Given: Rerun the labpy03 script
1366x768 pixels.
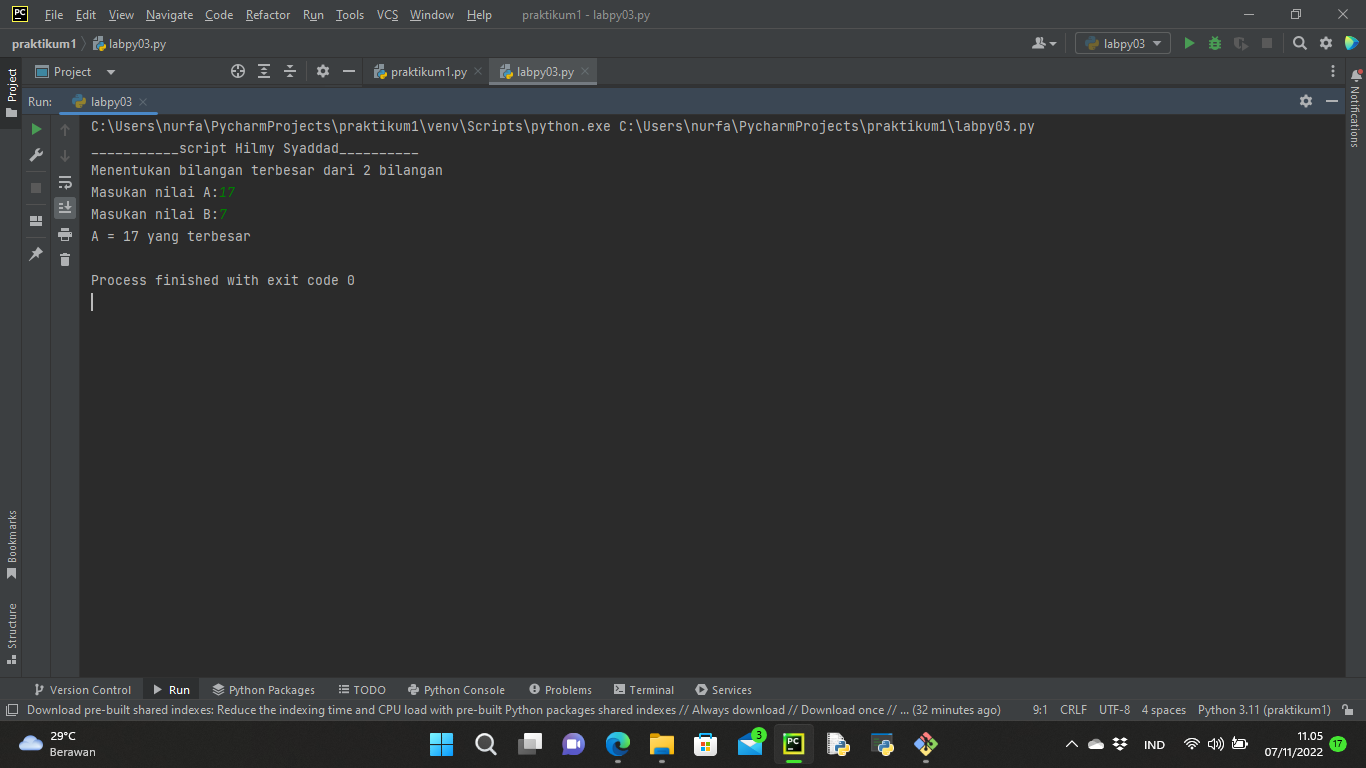Looking at the screenshot, I should [35, 129].
